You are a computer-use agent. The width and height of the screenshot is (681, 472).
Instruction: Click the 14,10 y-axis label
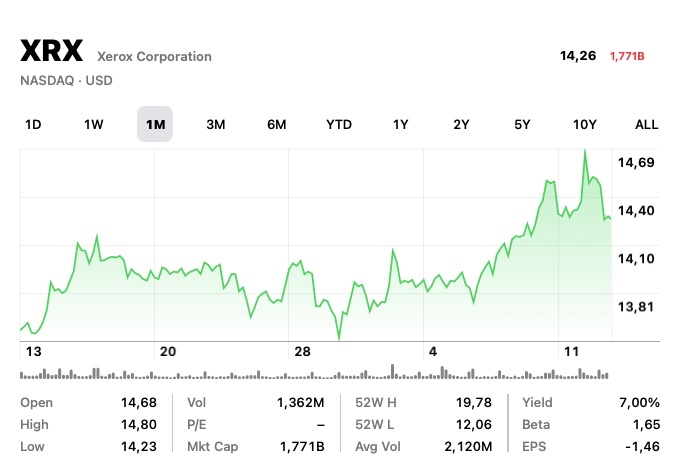click(x=636, y=259)
